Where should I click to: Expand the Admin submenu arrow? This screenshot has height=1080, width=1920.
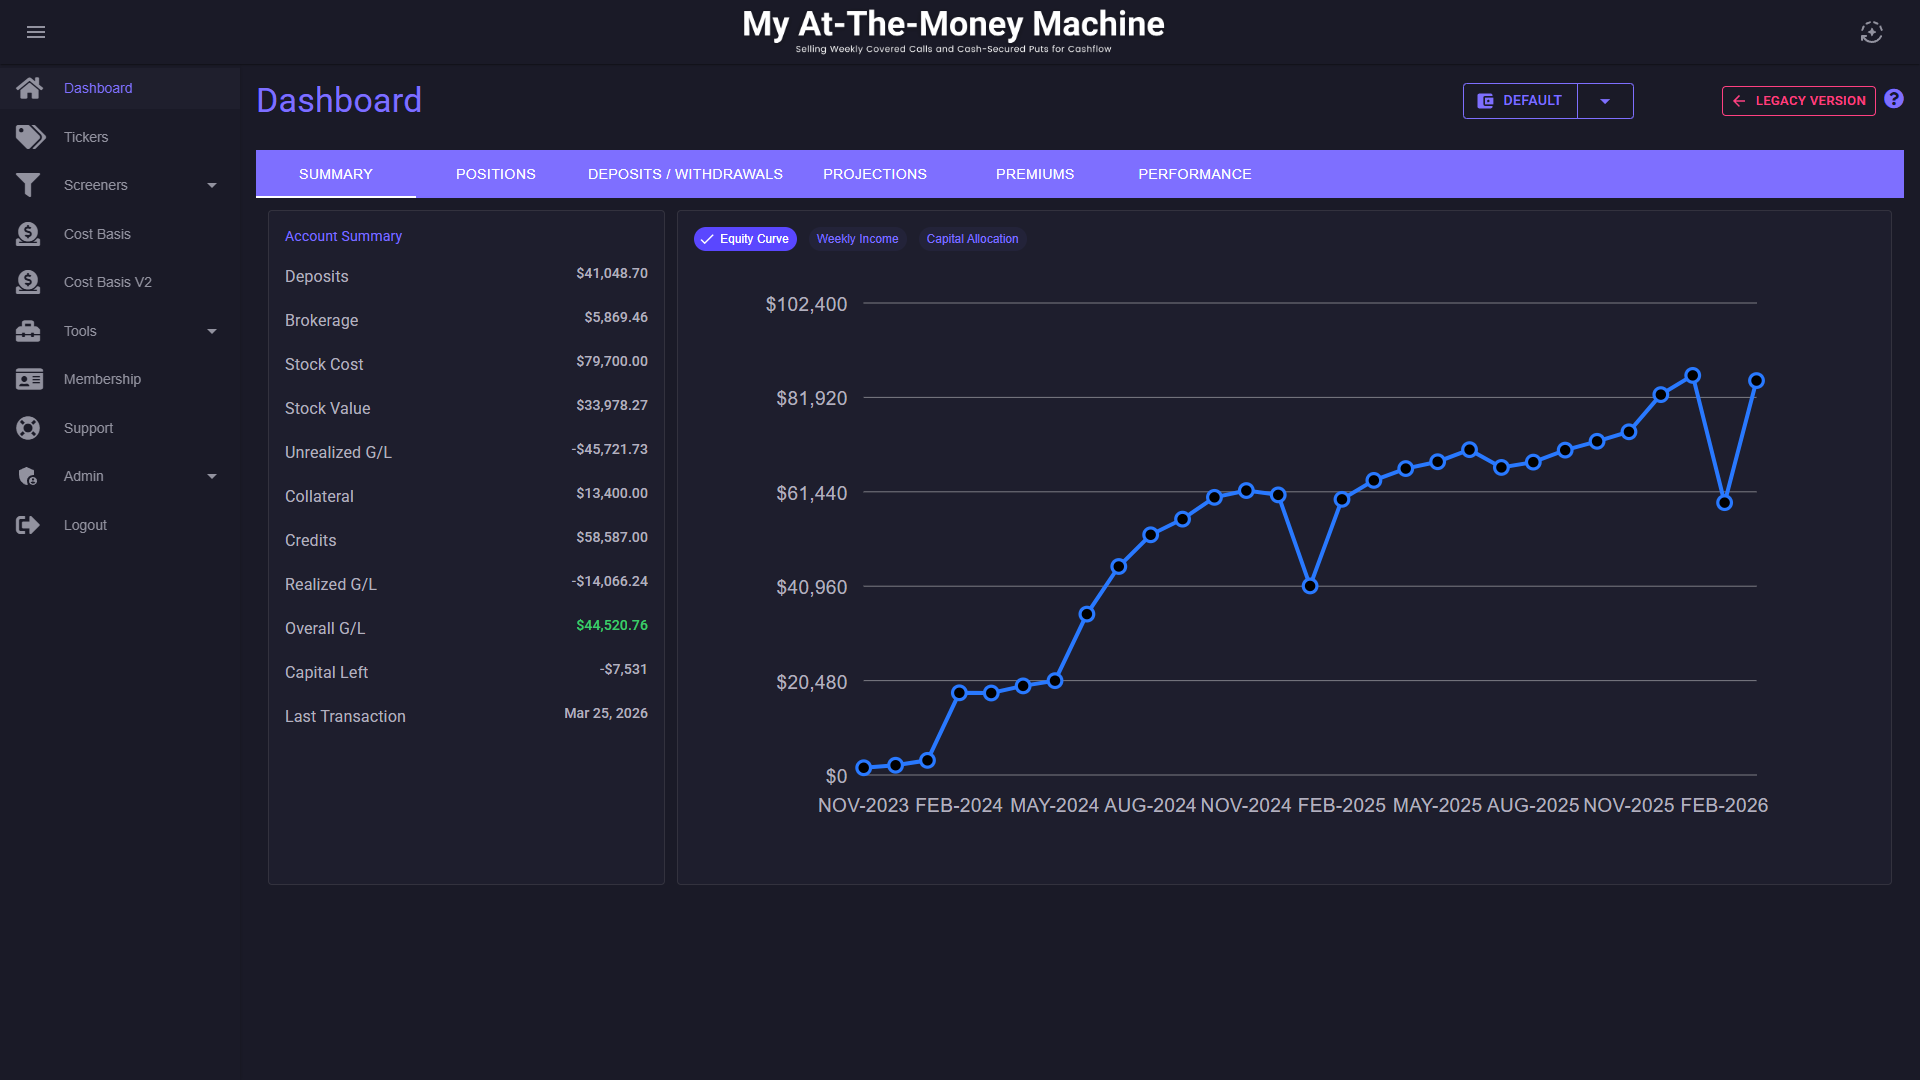212,476
